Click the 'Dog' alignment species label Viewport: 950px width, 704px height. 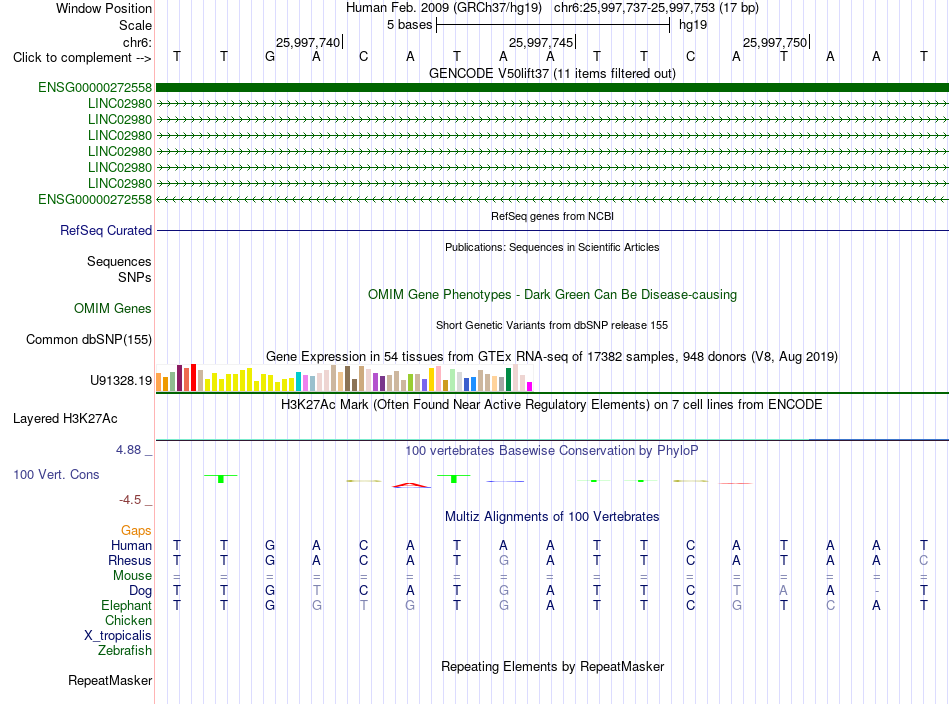[140, 591]
